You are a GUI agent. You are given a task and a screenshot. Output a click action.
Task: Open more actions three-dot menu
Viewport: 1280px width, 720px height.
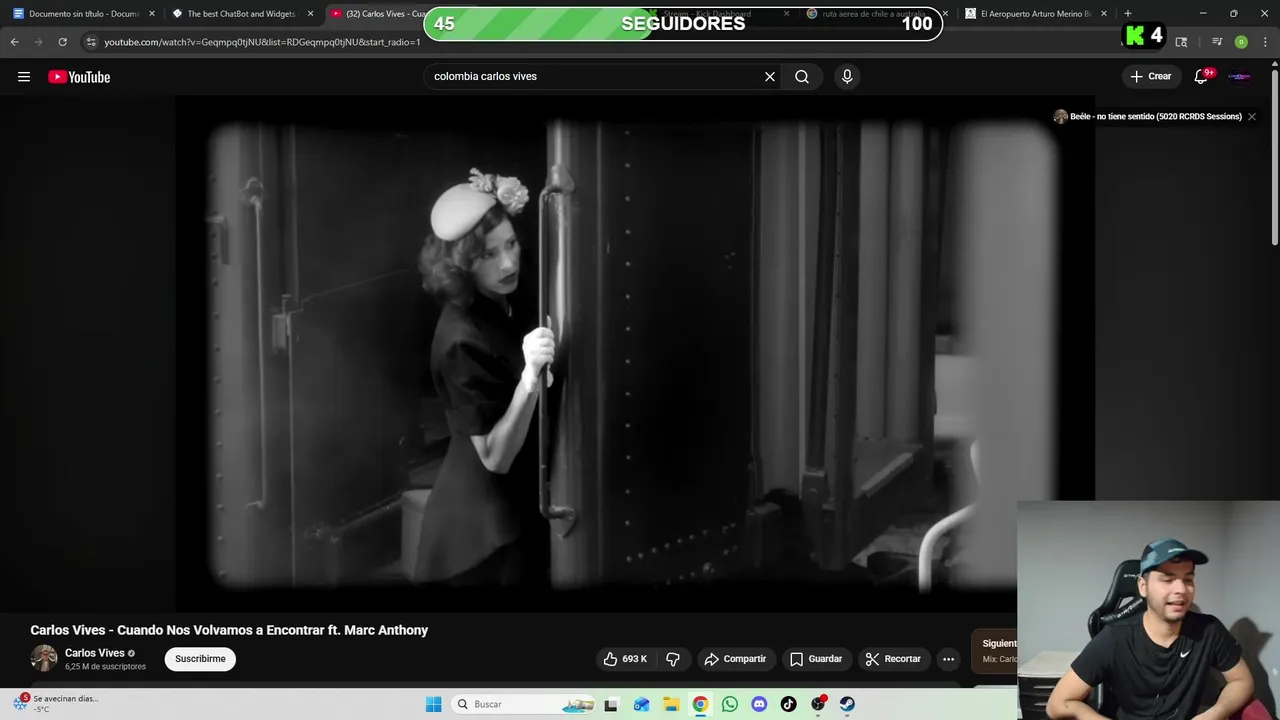[x=948, y=659]
